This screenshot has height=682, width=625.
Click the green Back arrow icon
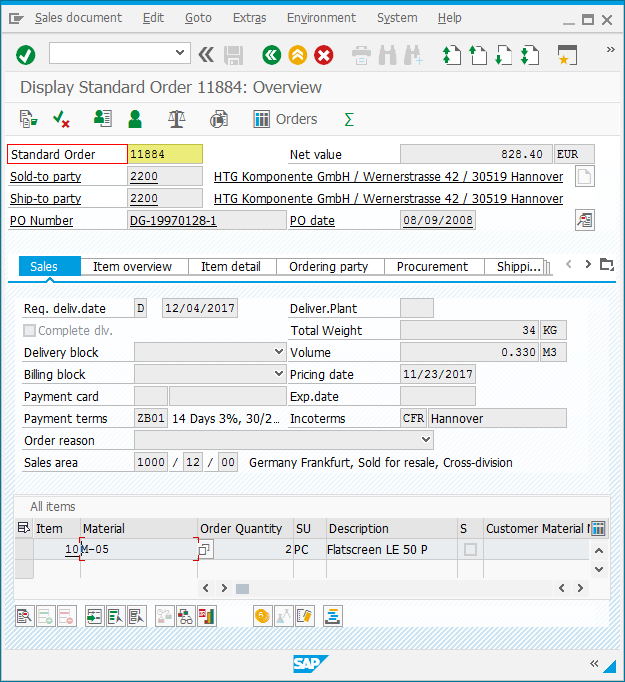click(x=271, y=54)
